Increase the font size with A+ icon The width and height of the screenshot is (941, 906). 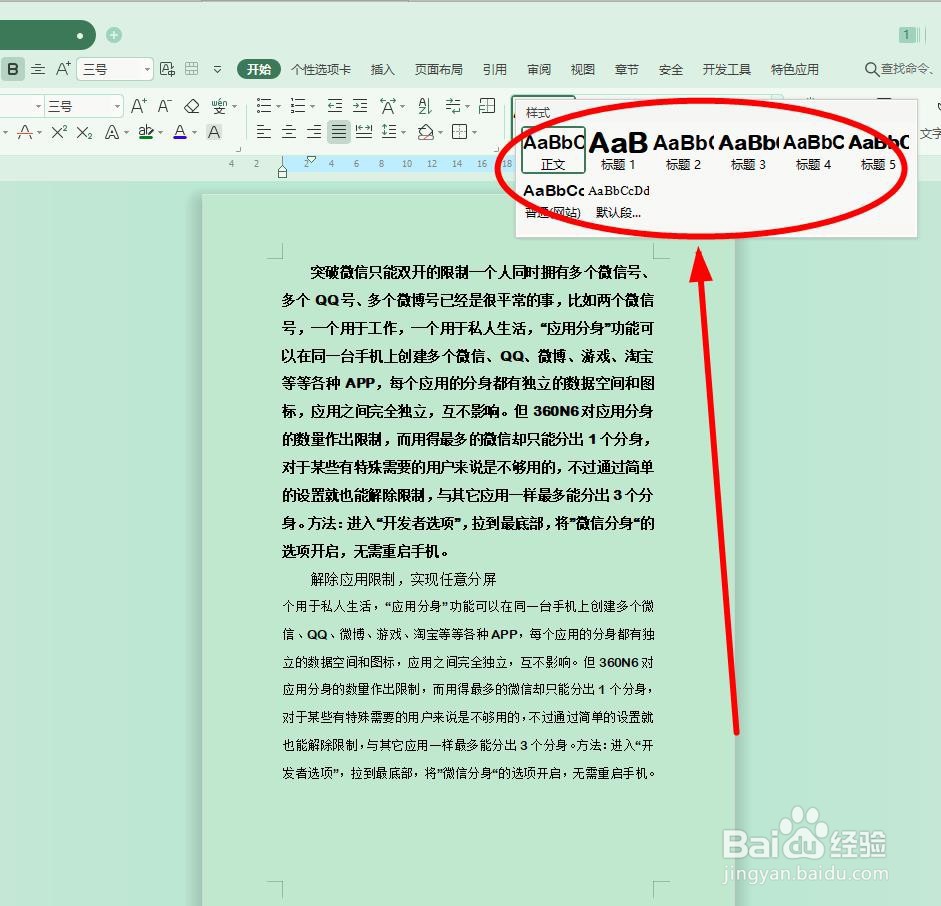click(139, 106)
